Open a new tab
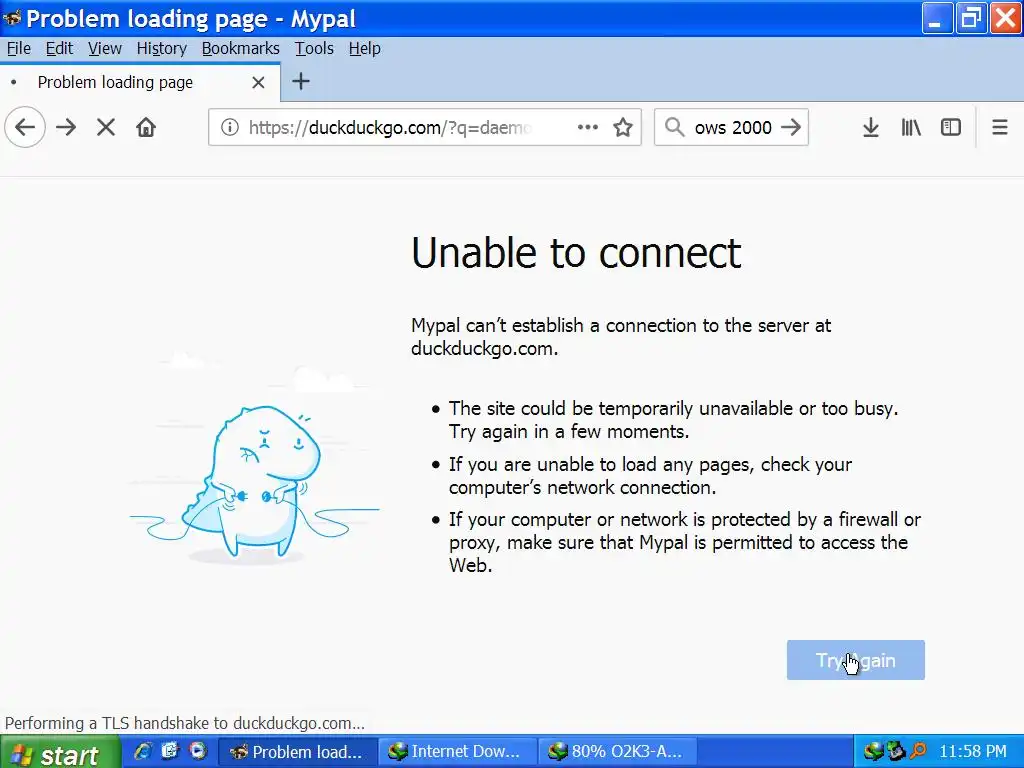This screenshot has height=768, width=1024. [300, 82]
